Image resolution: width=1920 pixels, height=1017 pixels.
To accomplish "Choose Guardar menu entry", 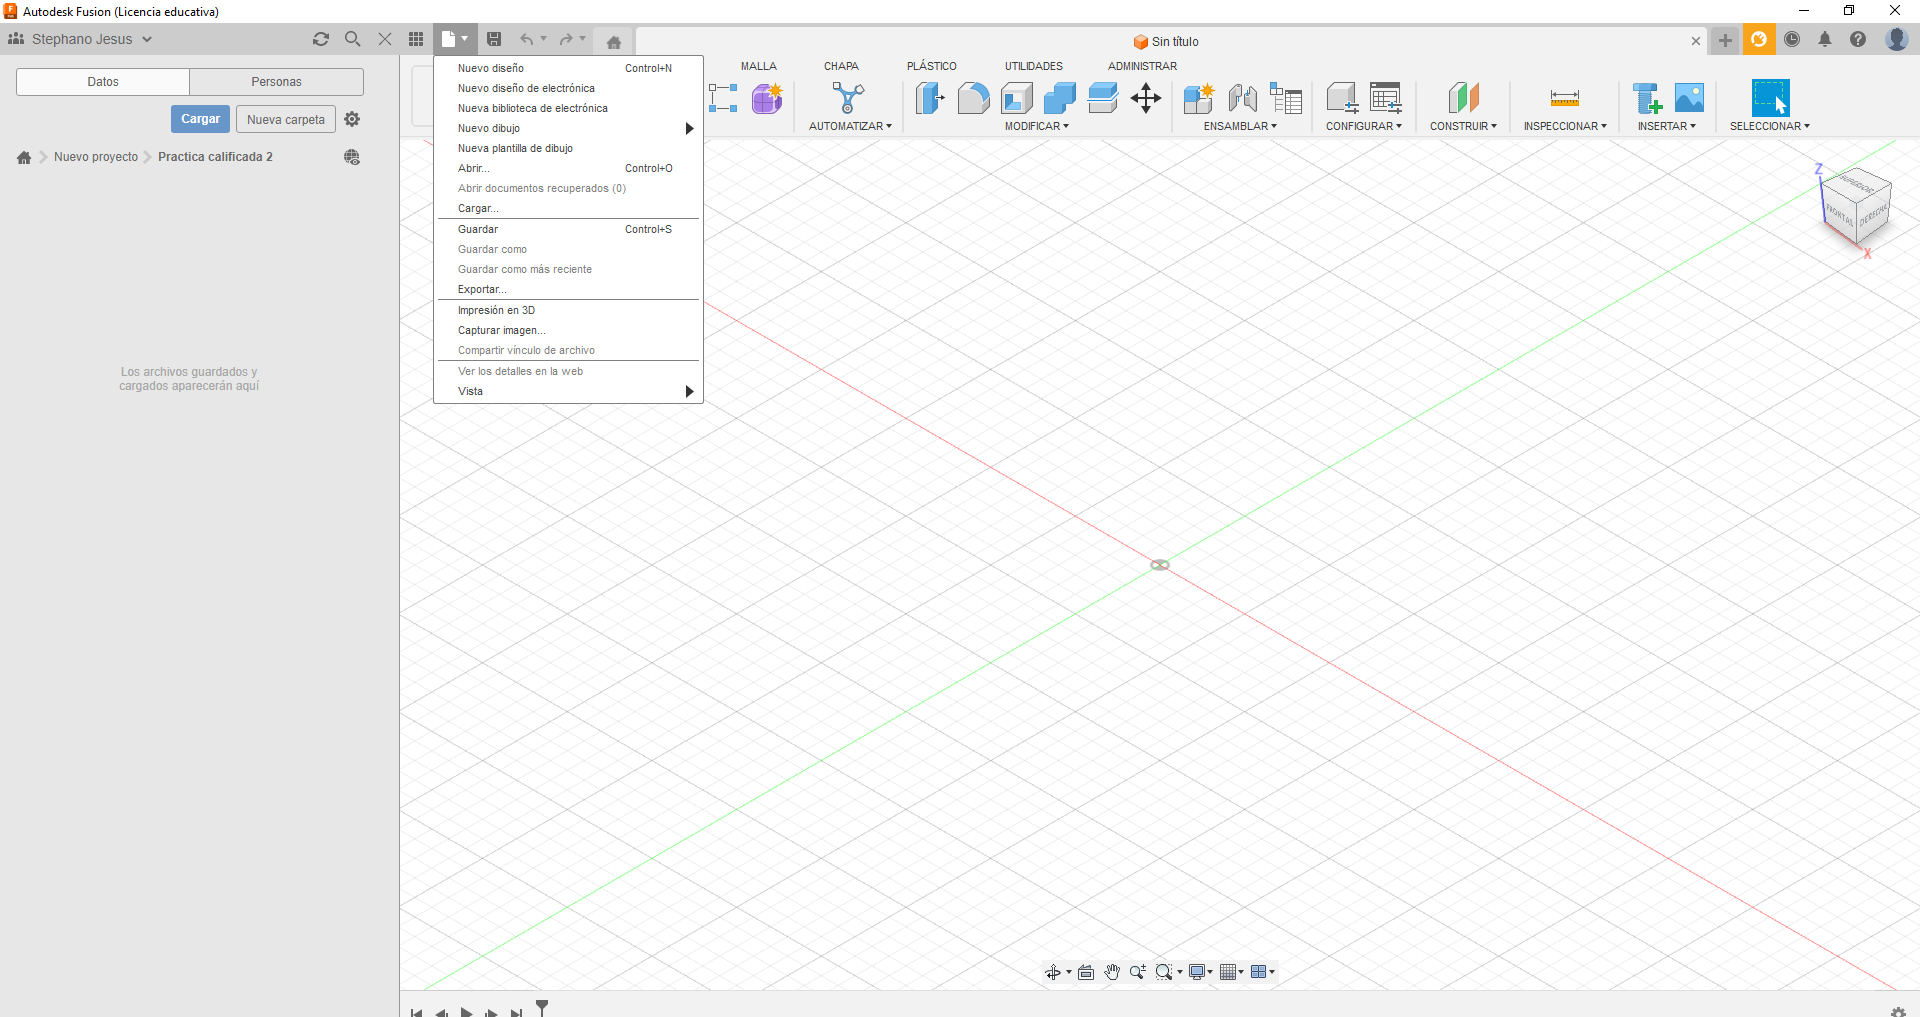I will (x=568, y=229).
